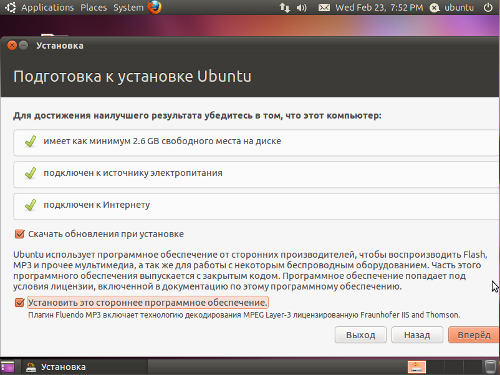Click the heading 'Подготовка к установке Ubuntu'
The width and height of the screenshot is (500, 375).
[132, 76]
